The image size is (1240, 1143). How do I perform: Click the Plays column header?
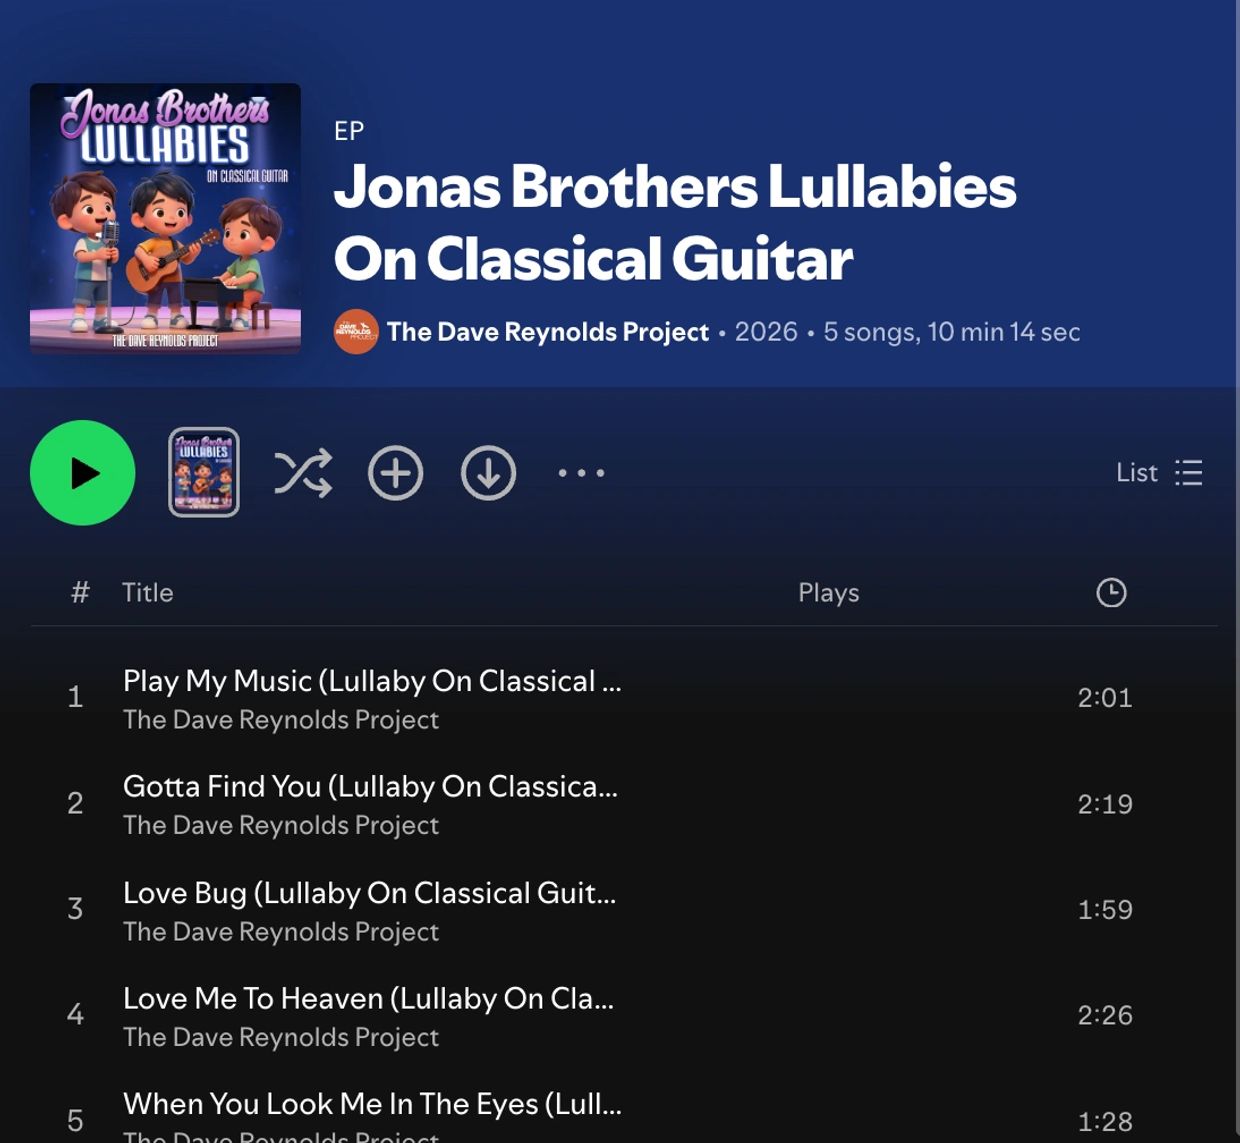[x=829, y=593]
